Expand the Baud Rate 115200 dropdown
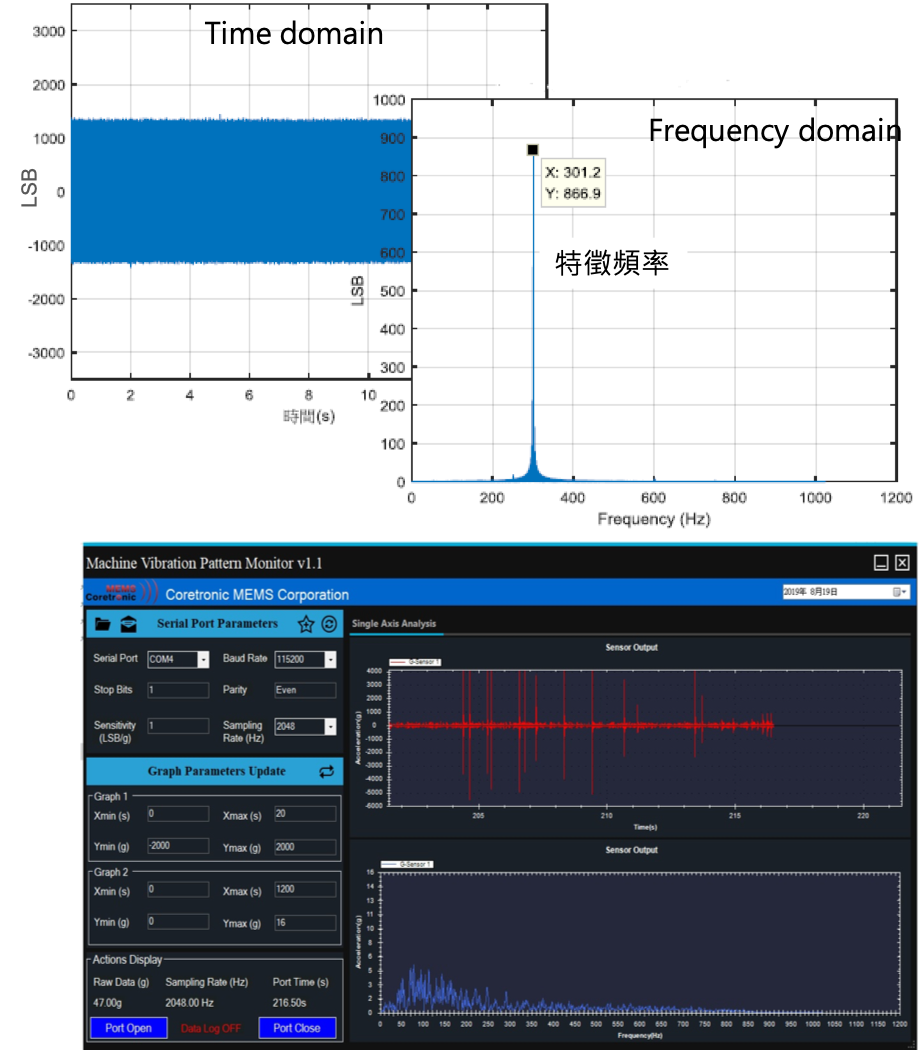 coord(330,660)
